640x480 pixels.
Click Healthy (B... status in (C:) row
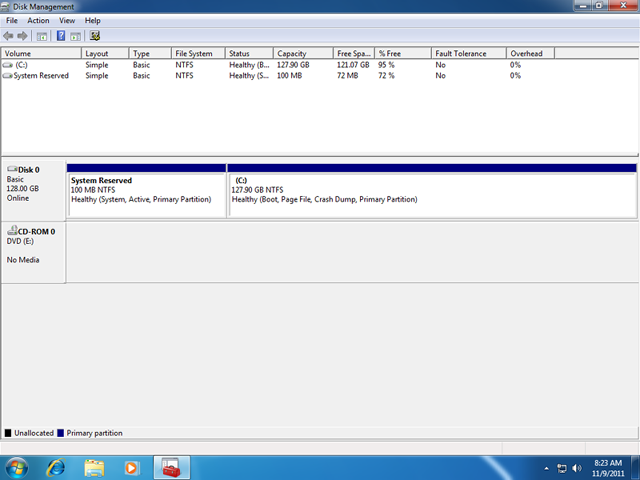click(249, 65)
